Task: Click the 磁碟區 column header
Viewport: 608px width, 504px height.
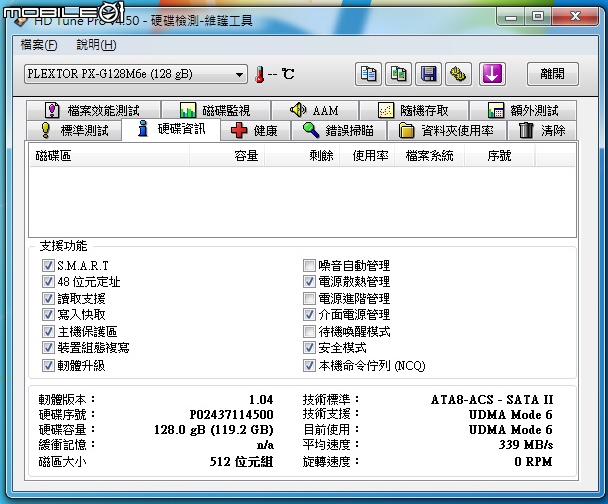Action: (109, 156)
